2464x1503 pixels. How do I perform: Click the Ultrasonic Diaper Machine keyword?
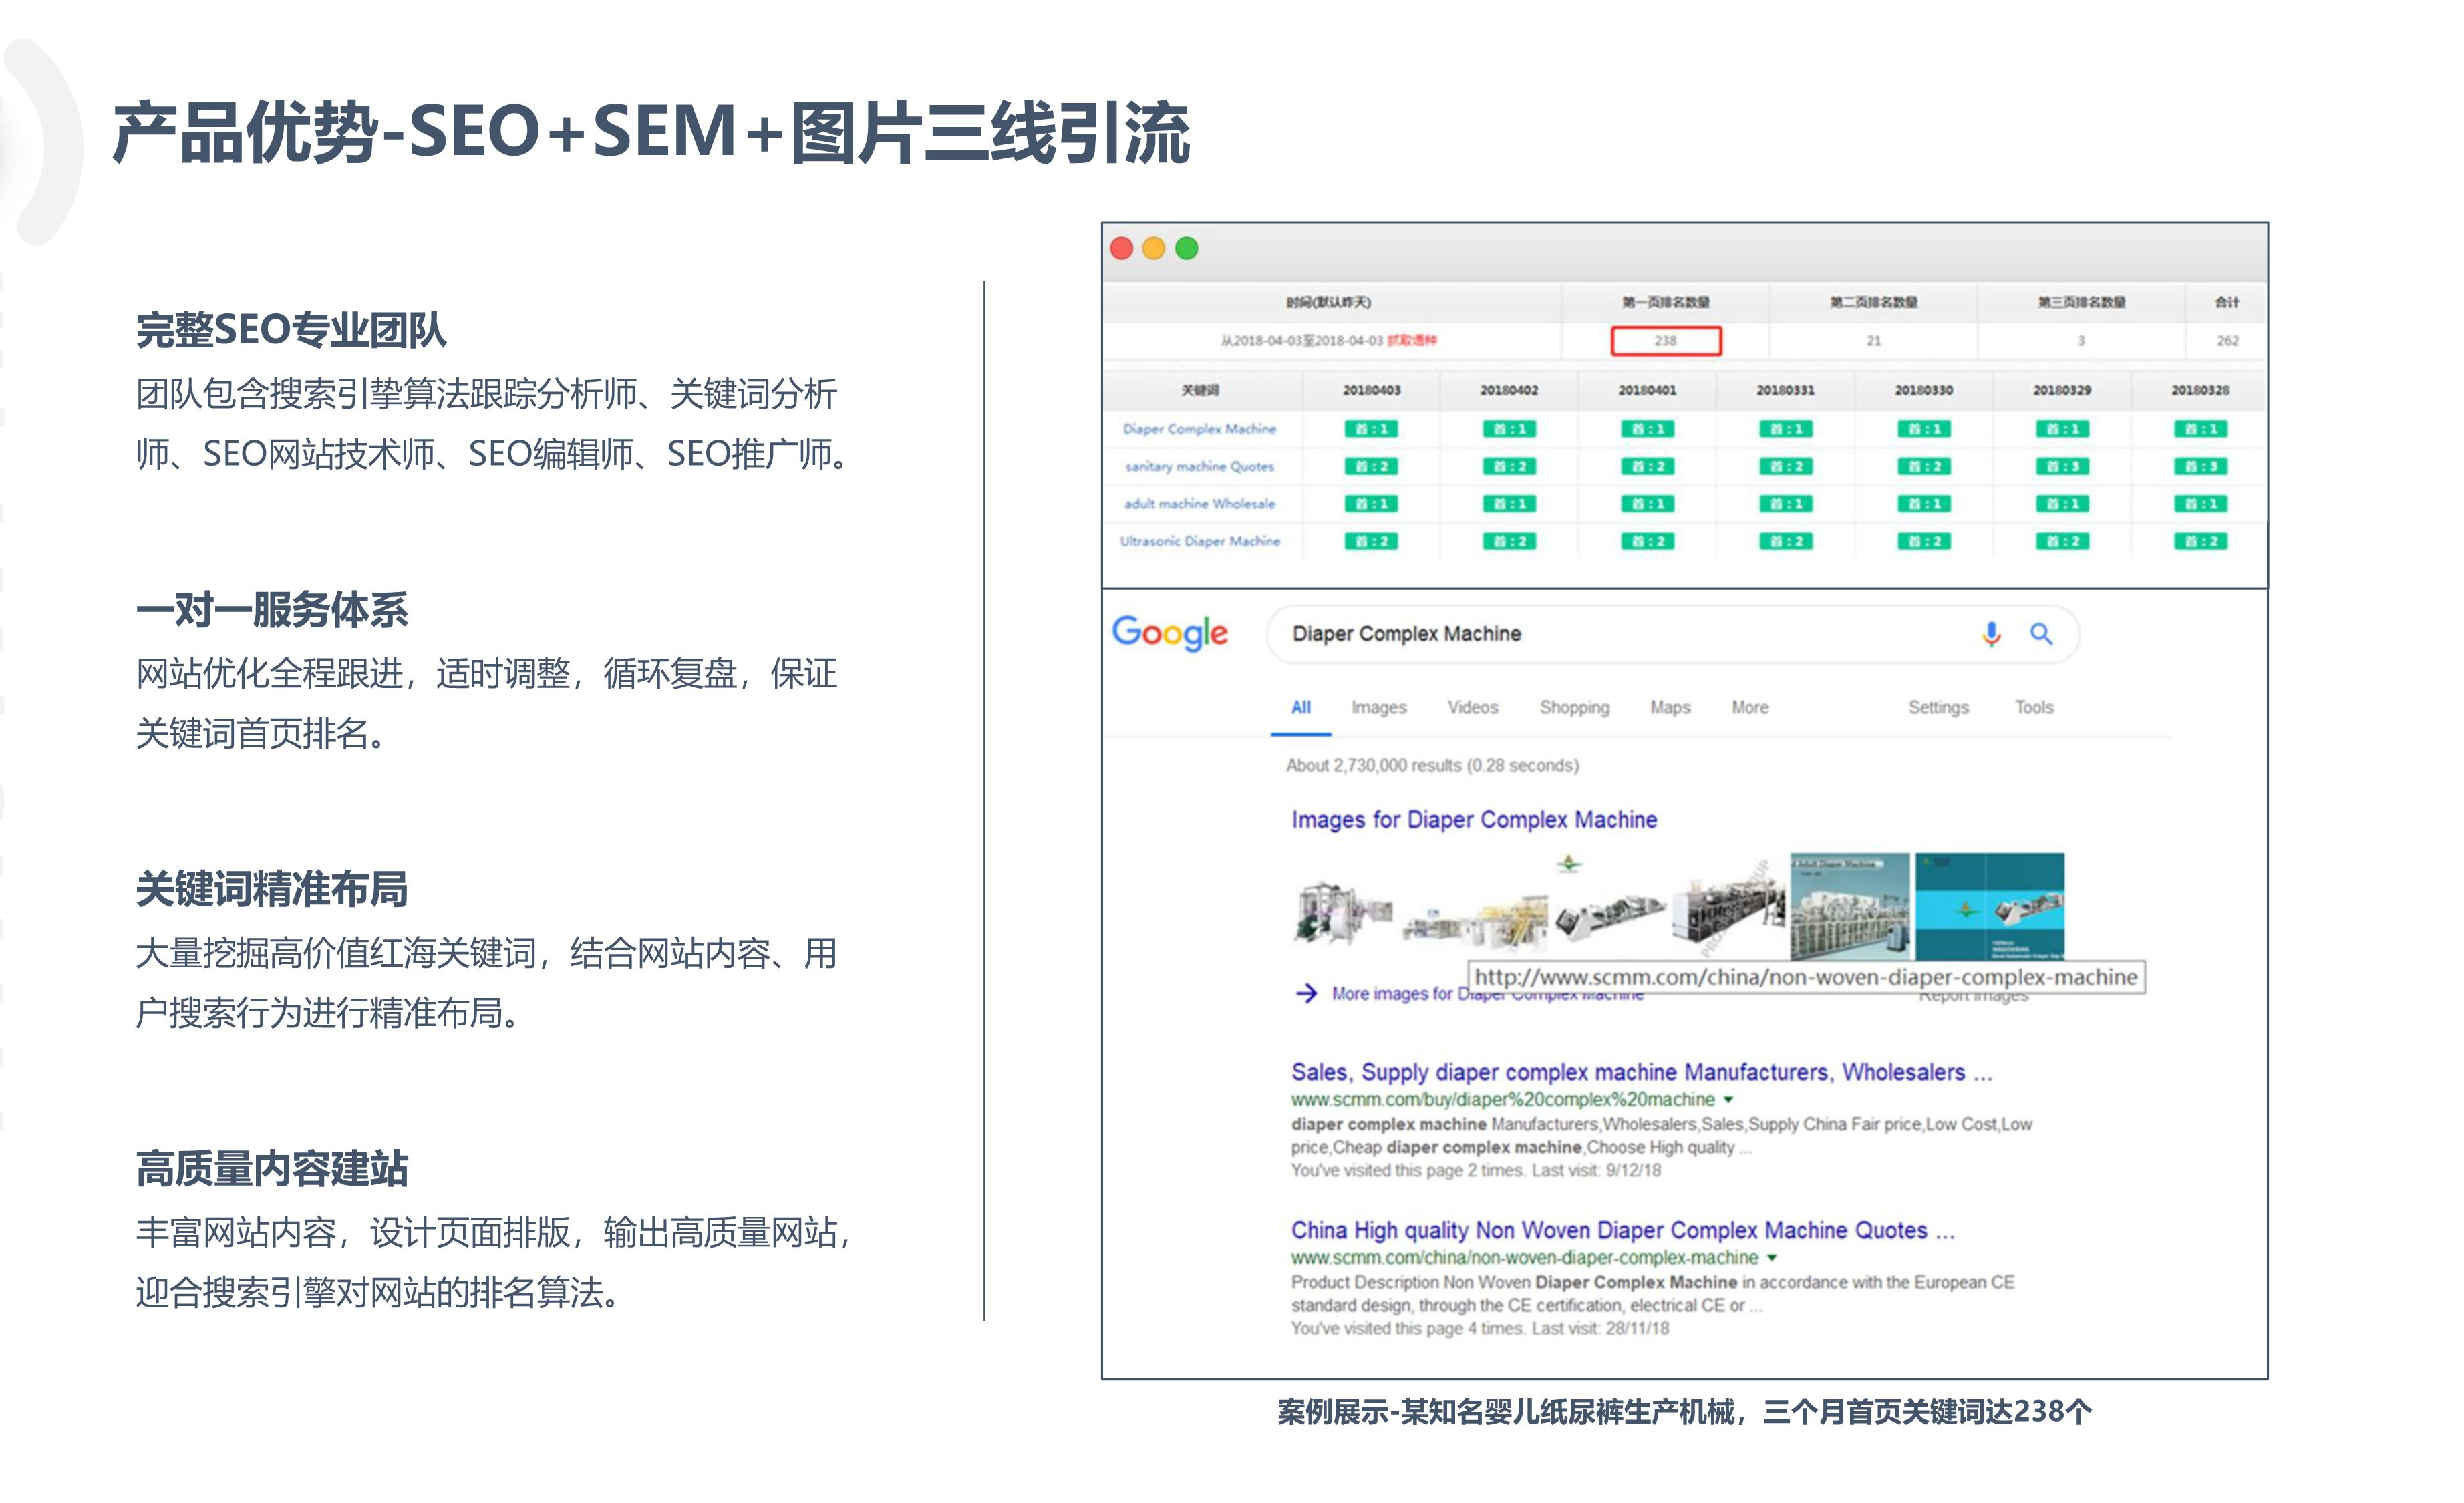[1199, 541]
